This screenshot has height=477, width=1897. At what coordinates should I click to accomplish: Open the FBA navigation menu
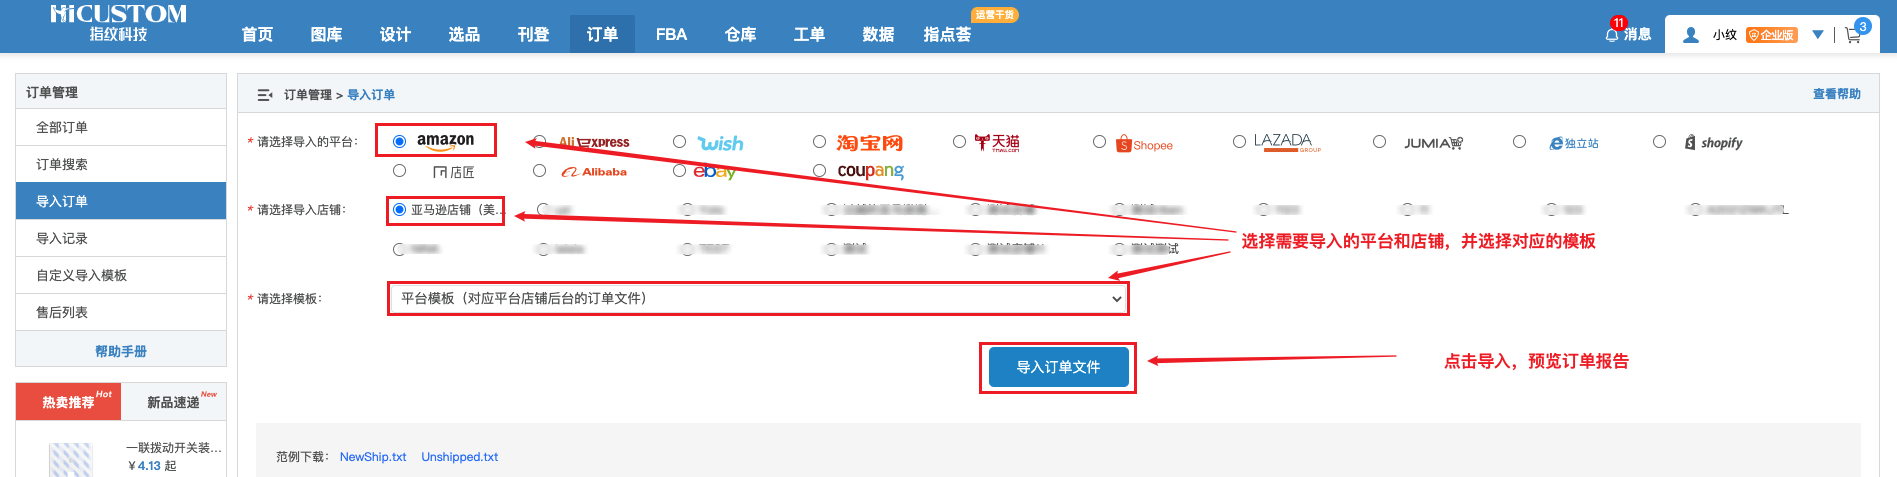(x=671, y=35)
